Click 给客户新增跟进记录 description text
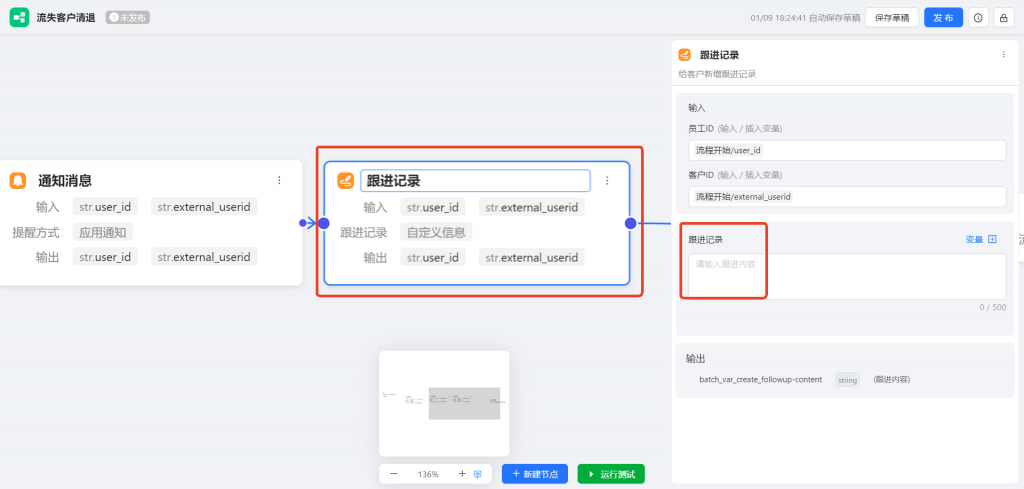Image resolution: width=1024 pixels, height=489 pixels. coord(717,74)
